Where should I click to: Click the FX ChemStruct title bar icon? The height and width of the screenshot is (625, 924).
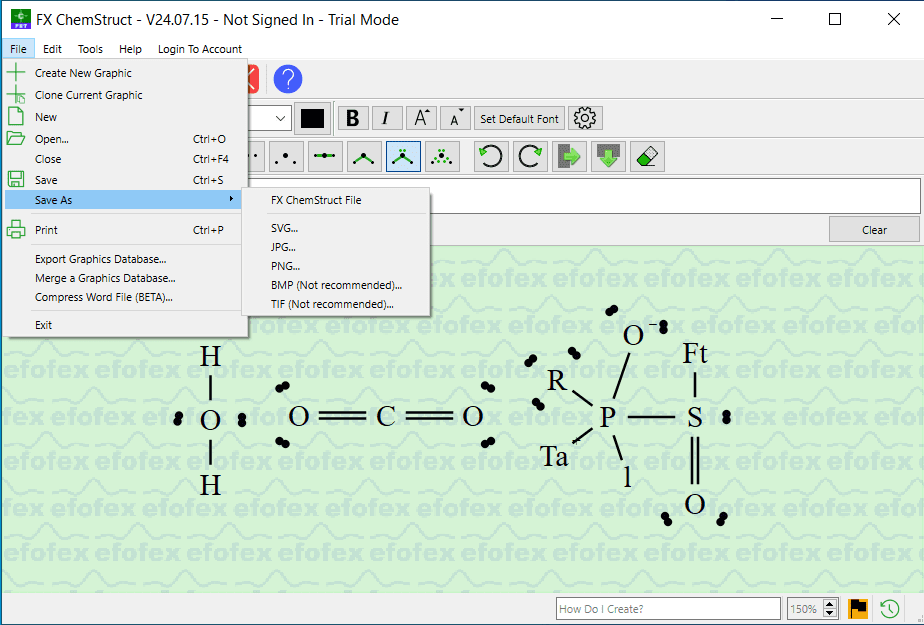click(21, 19)
